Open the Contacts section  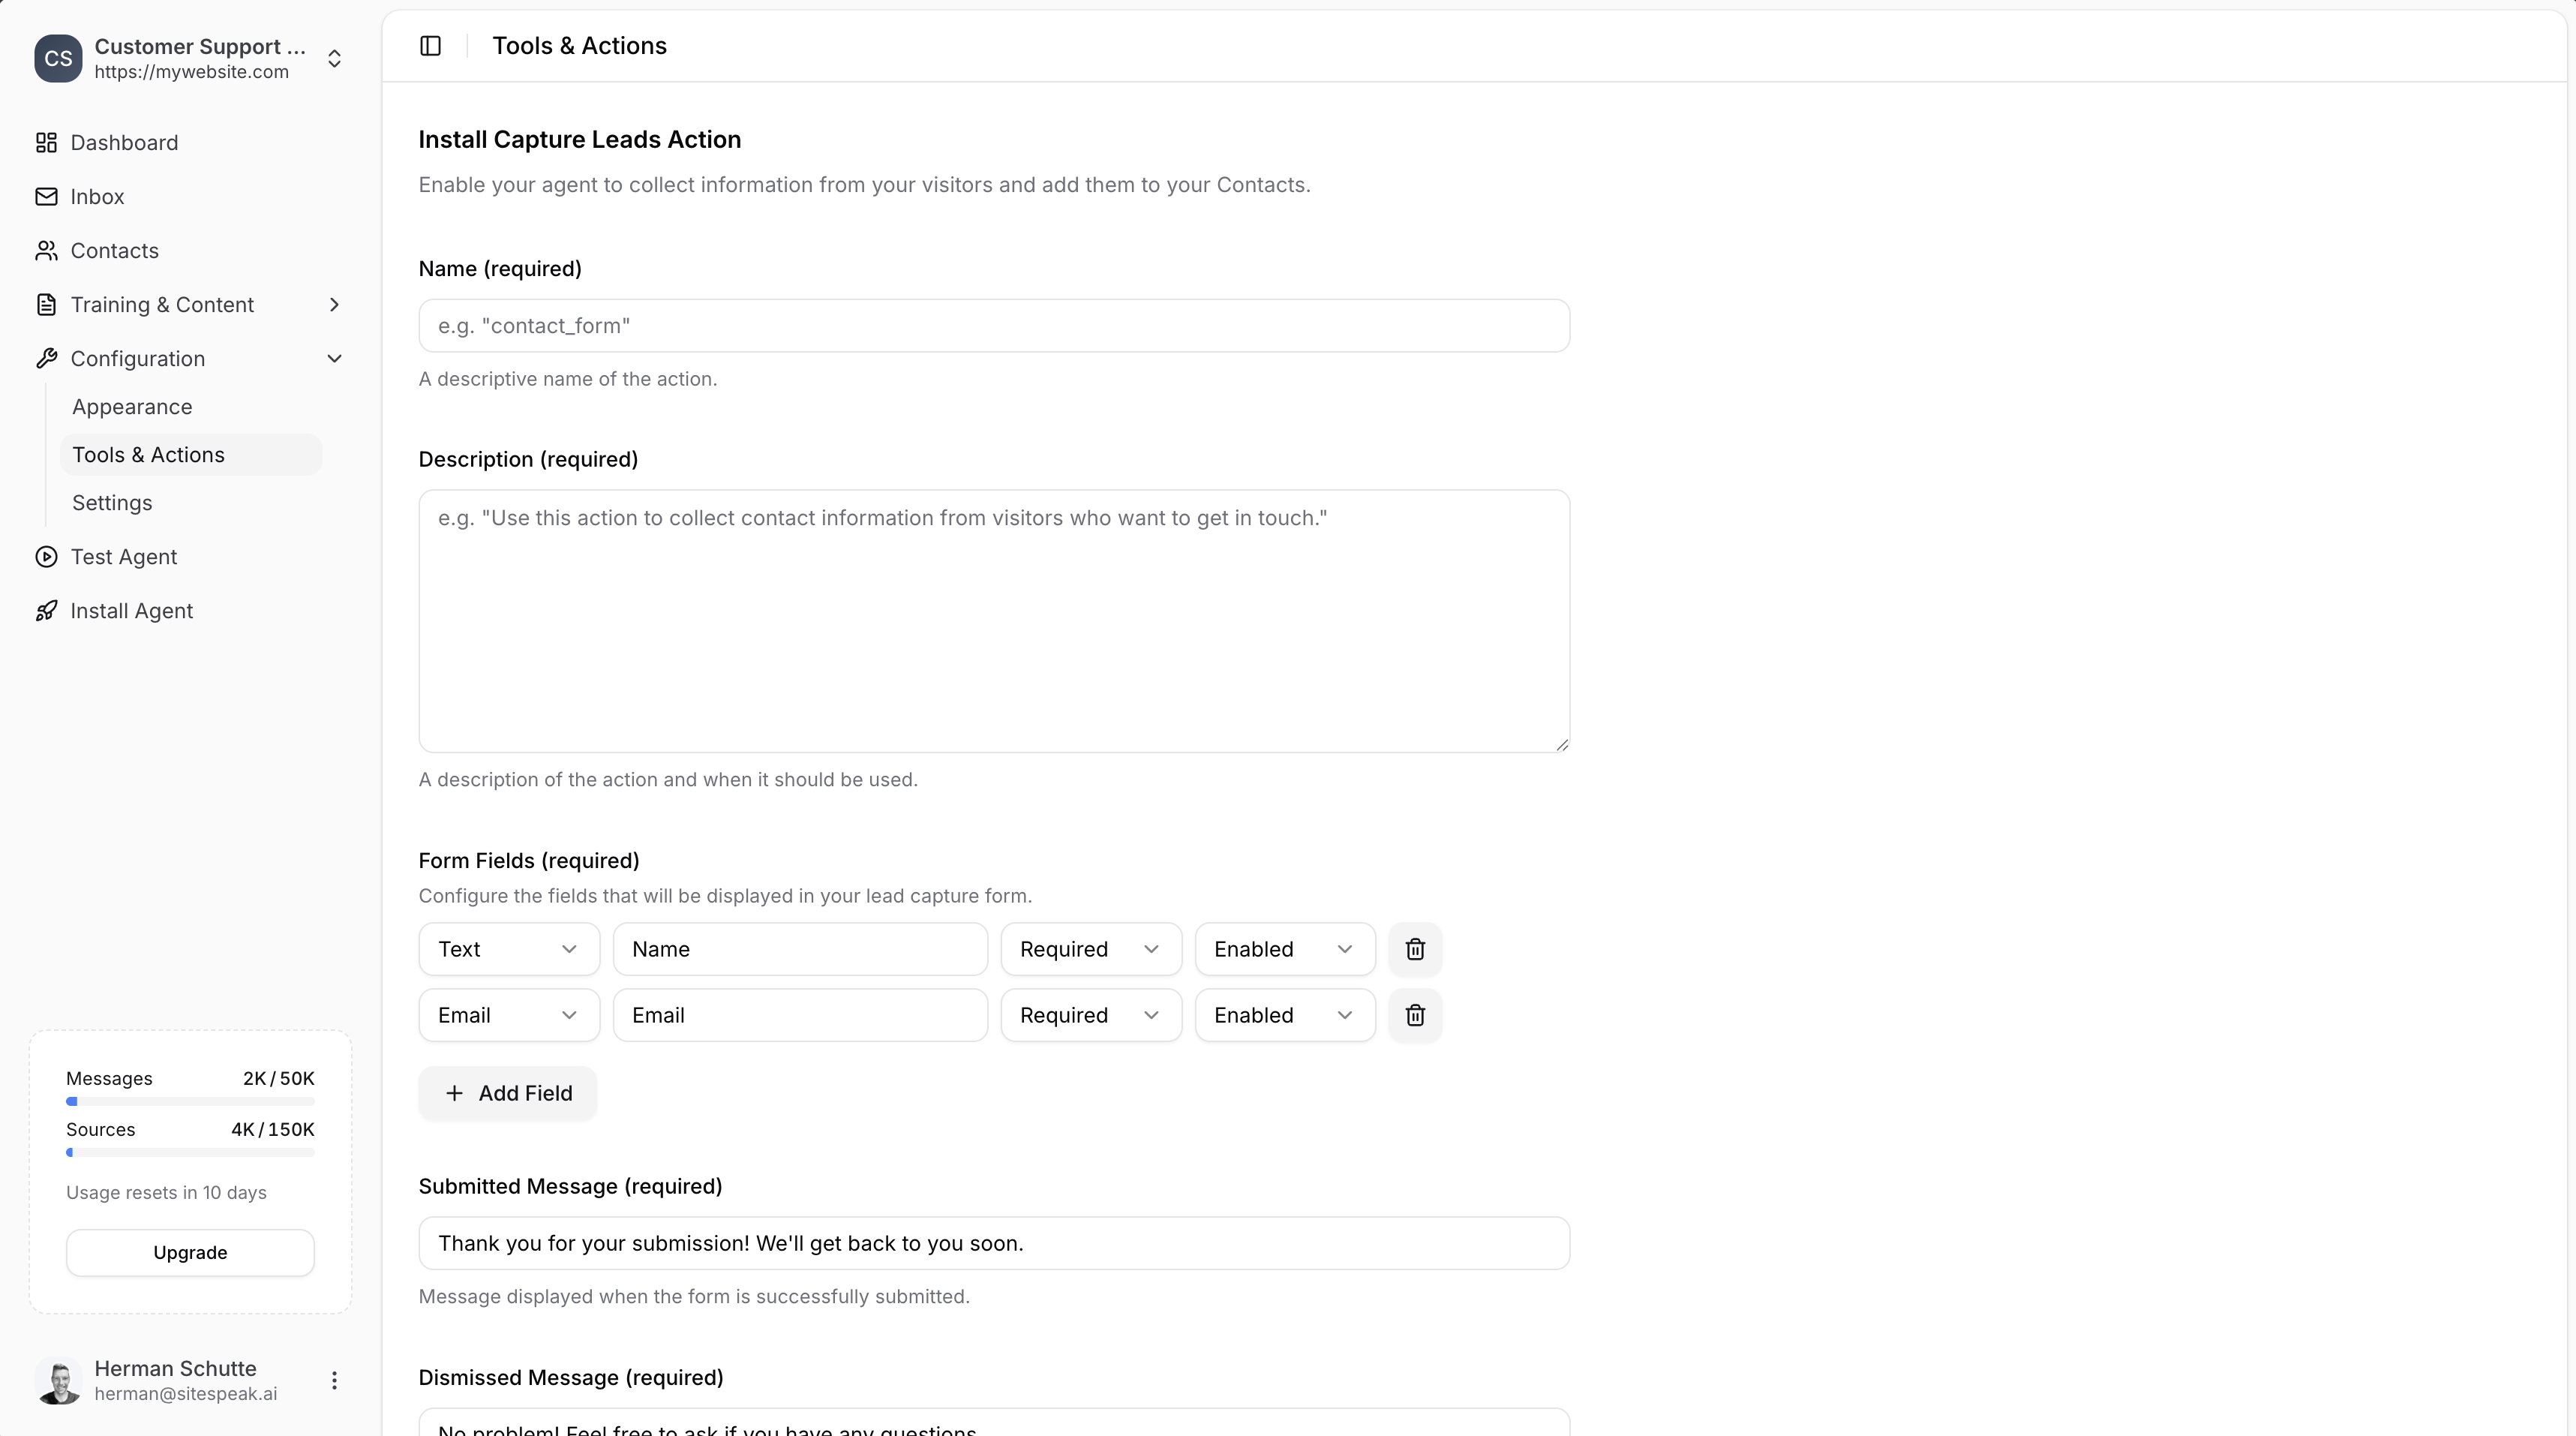click(114, 250)
